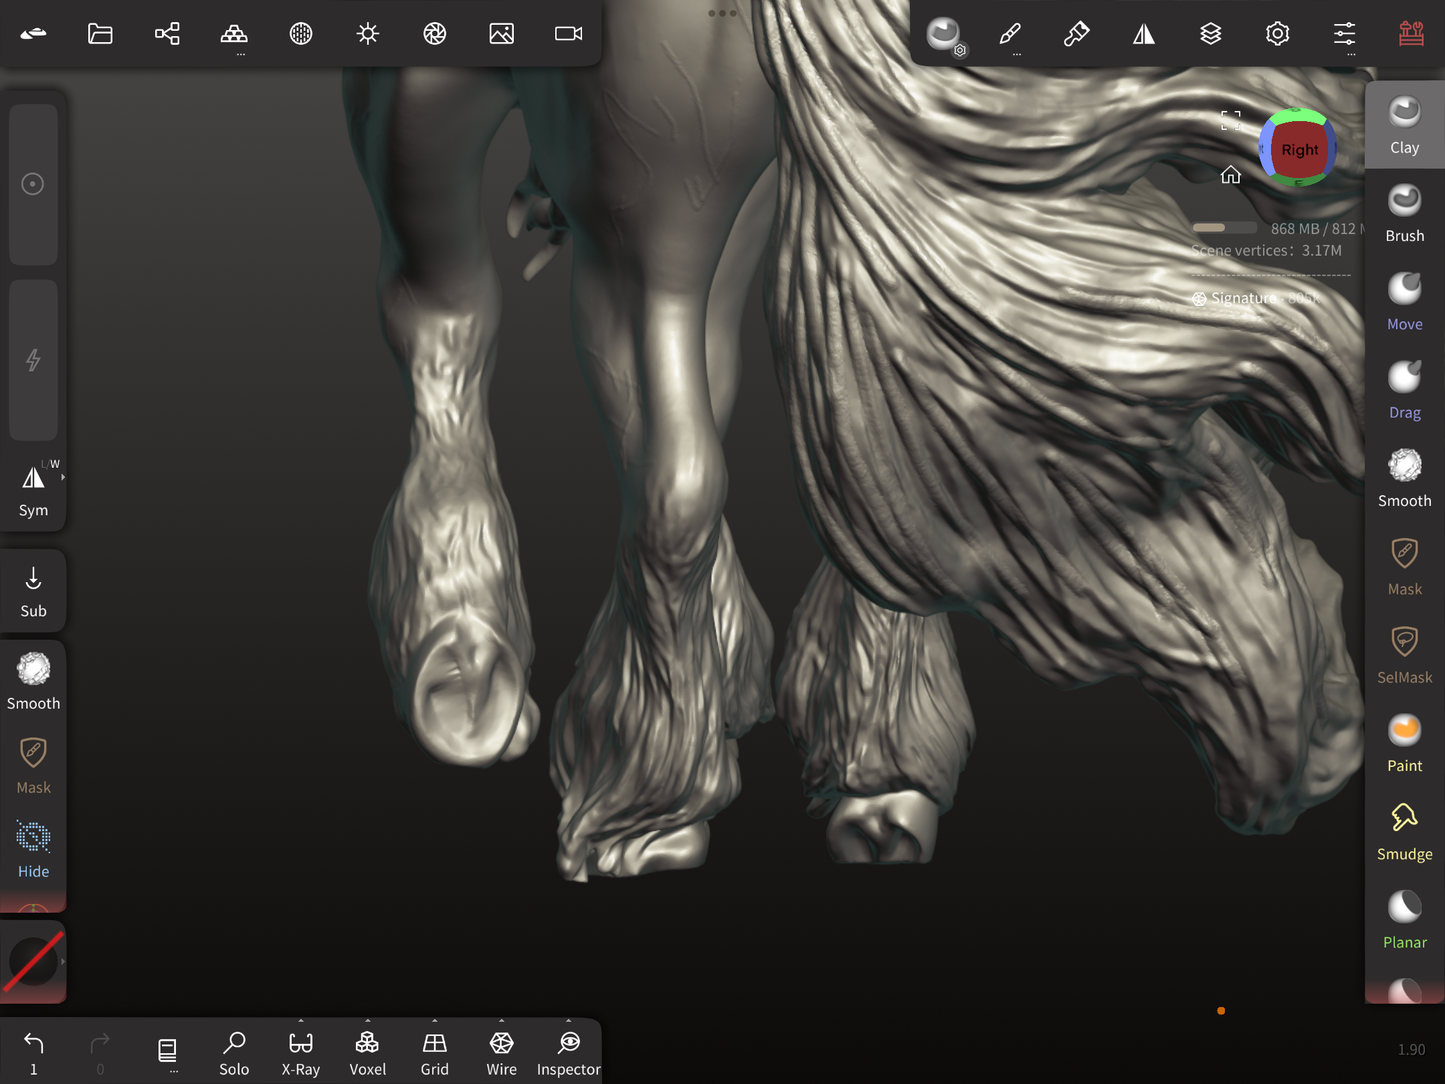Toggle the Grid display
Viewport: 1445px width, 1084px height.
tap(434, 1053)
